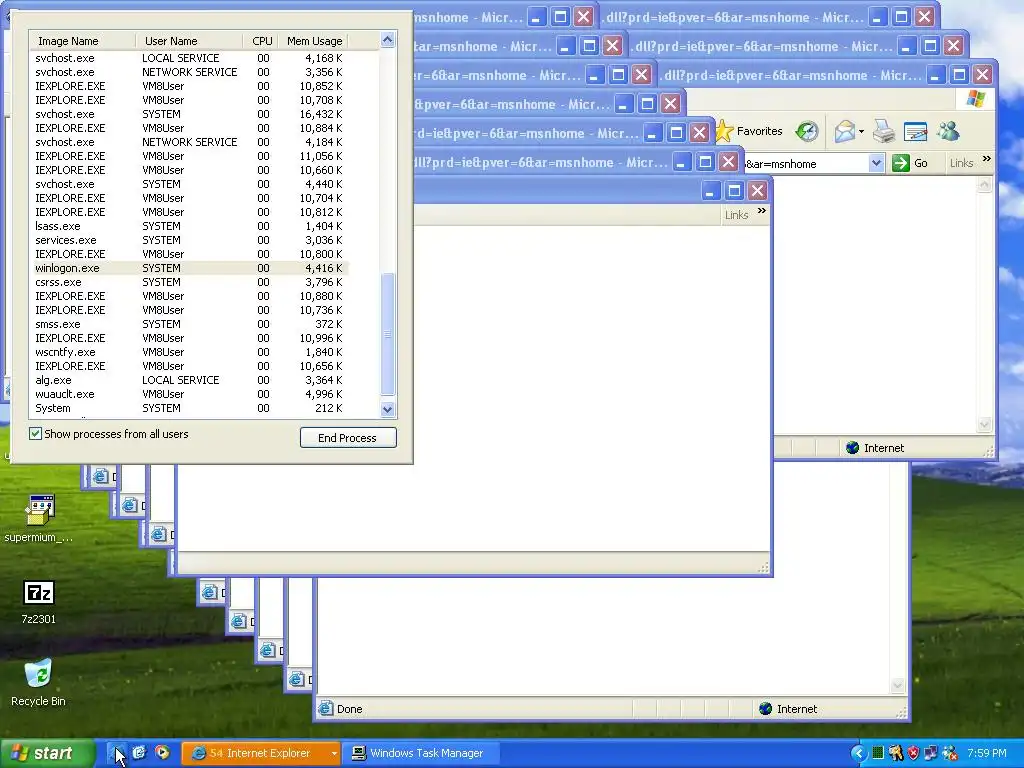Expand the address bar dropdown arrow
Screen dimensions: 1024x768
click(876, 163)
